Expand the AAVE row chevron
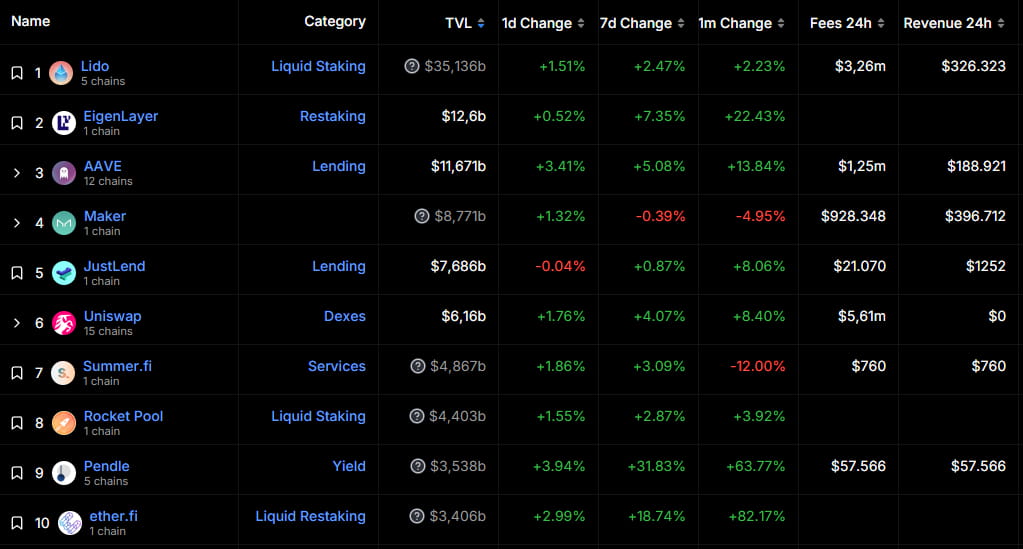The height and width of the screenshot is (549, 1023). 17,173
